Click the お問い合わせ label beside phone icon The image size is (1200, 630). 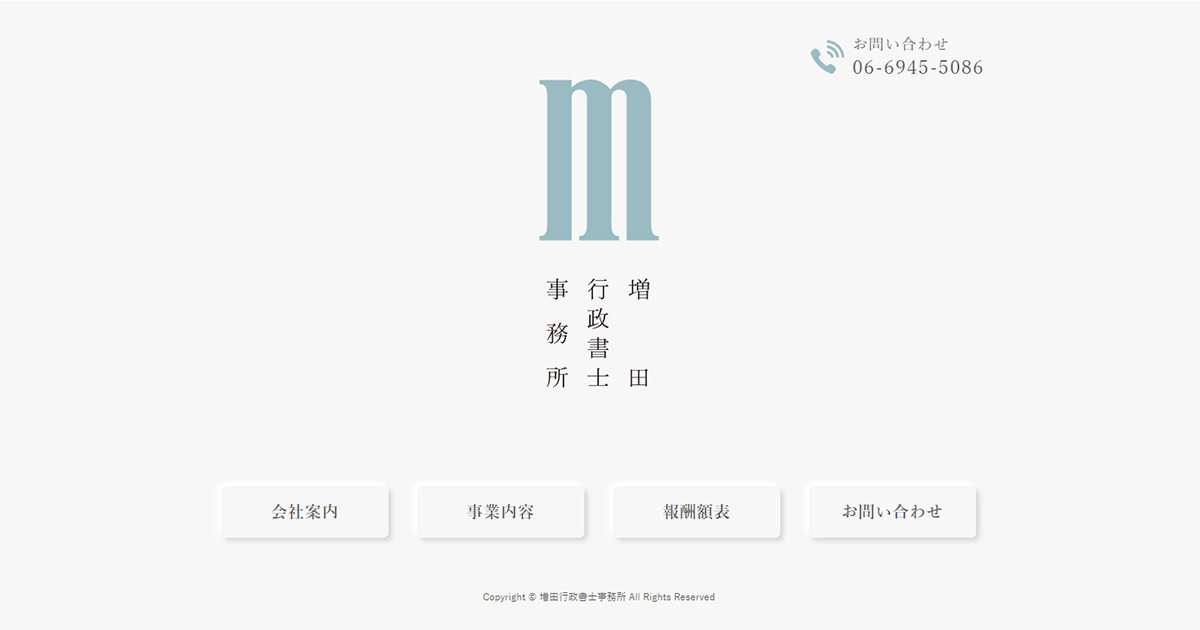(x=900, y=44)
